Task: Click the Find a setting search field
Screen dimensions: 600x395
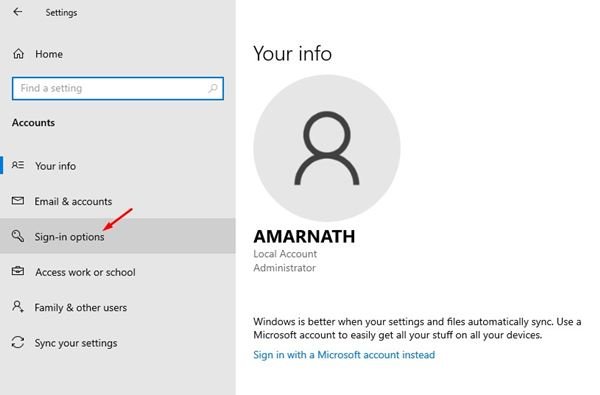Action: point(118,88)
